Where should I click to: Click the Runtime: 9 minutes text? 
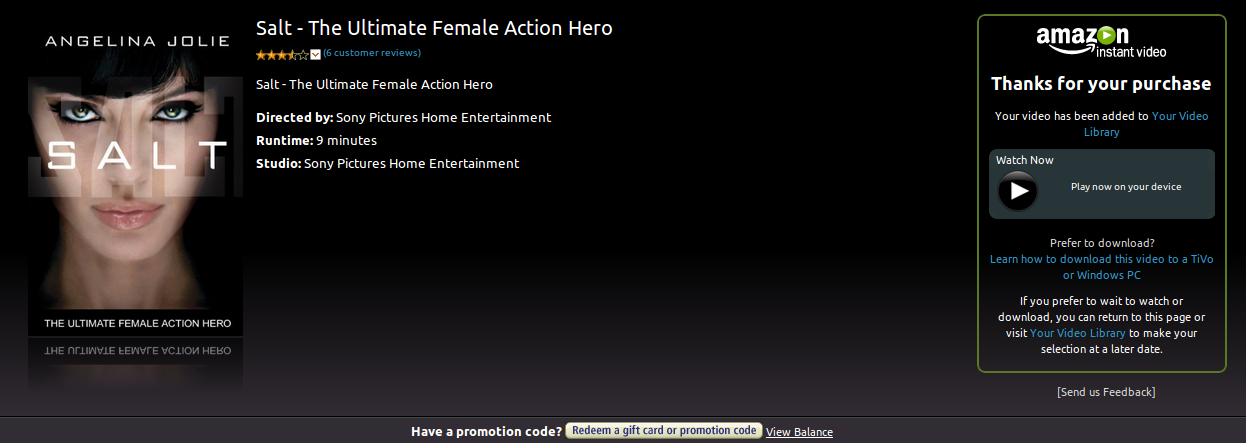316,140
